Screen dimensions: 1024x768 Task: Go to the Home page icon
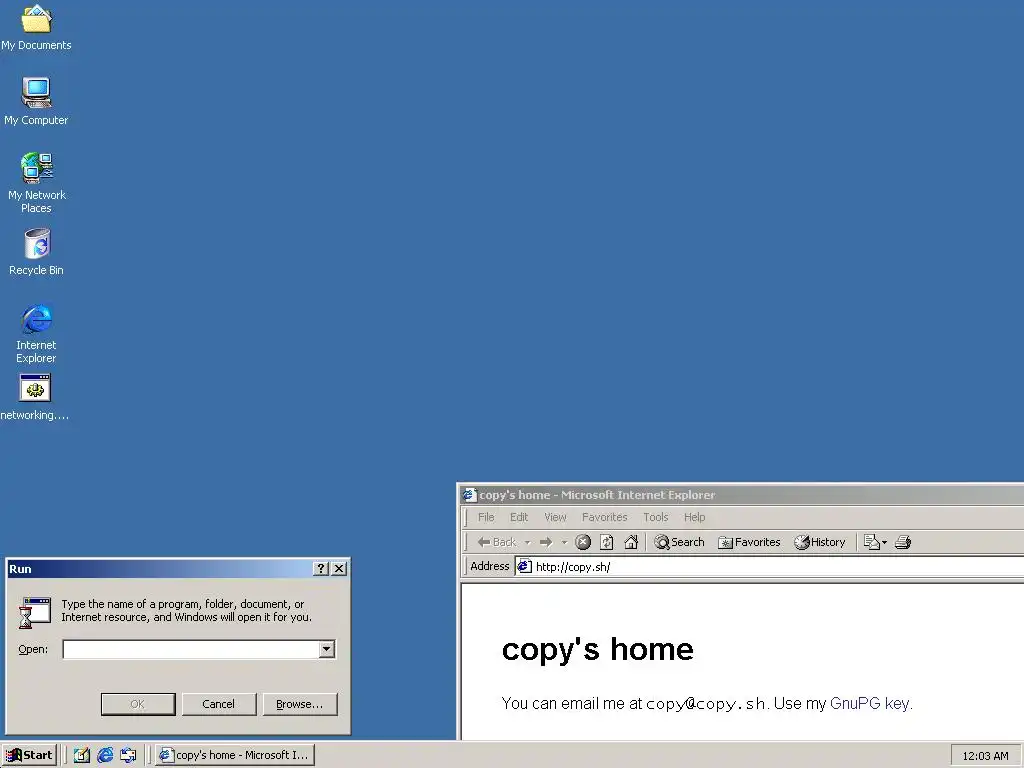coord(631,542)
